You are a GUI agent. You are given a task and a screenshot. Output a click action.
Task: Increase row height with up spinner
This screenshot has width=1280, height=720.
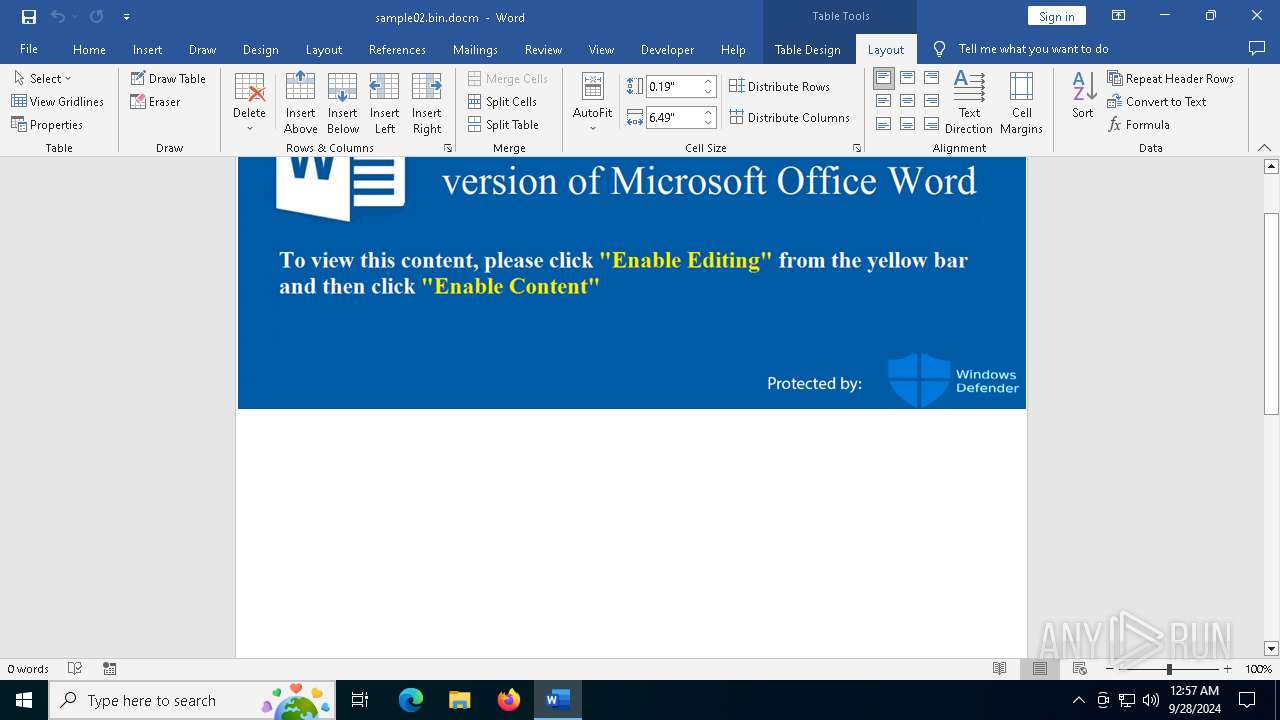tap(708, 82)
